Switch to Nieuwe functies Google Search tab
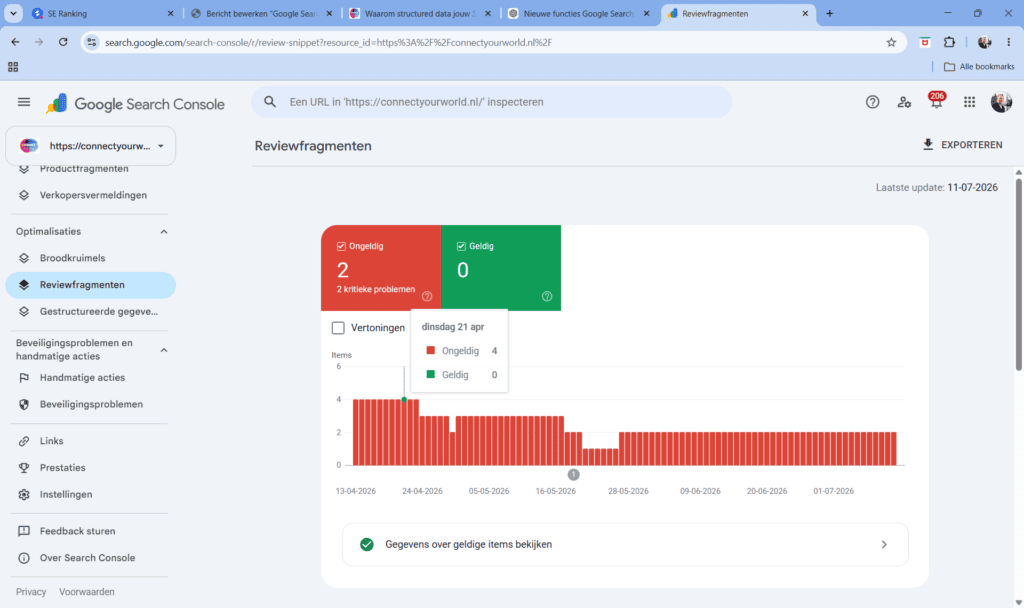 pos(579,13)
